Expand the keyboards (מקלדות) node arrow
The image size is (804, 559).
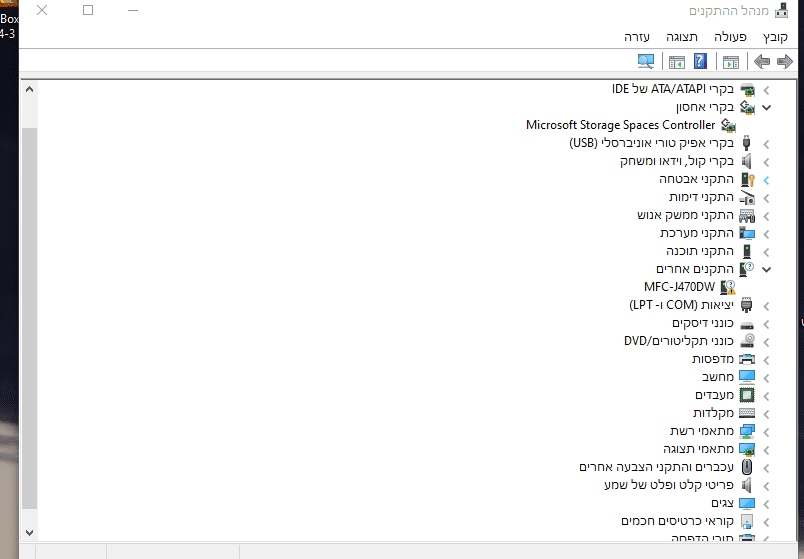coord(766,414)
